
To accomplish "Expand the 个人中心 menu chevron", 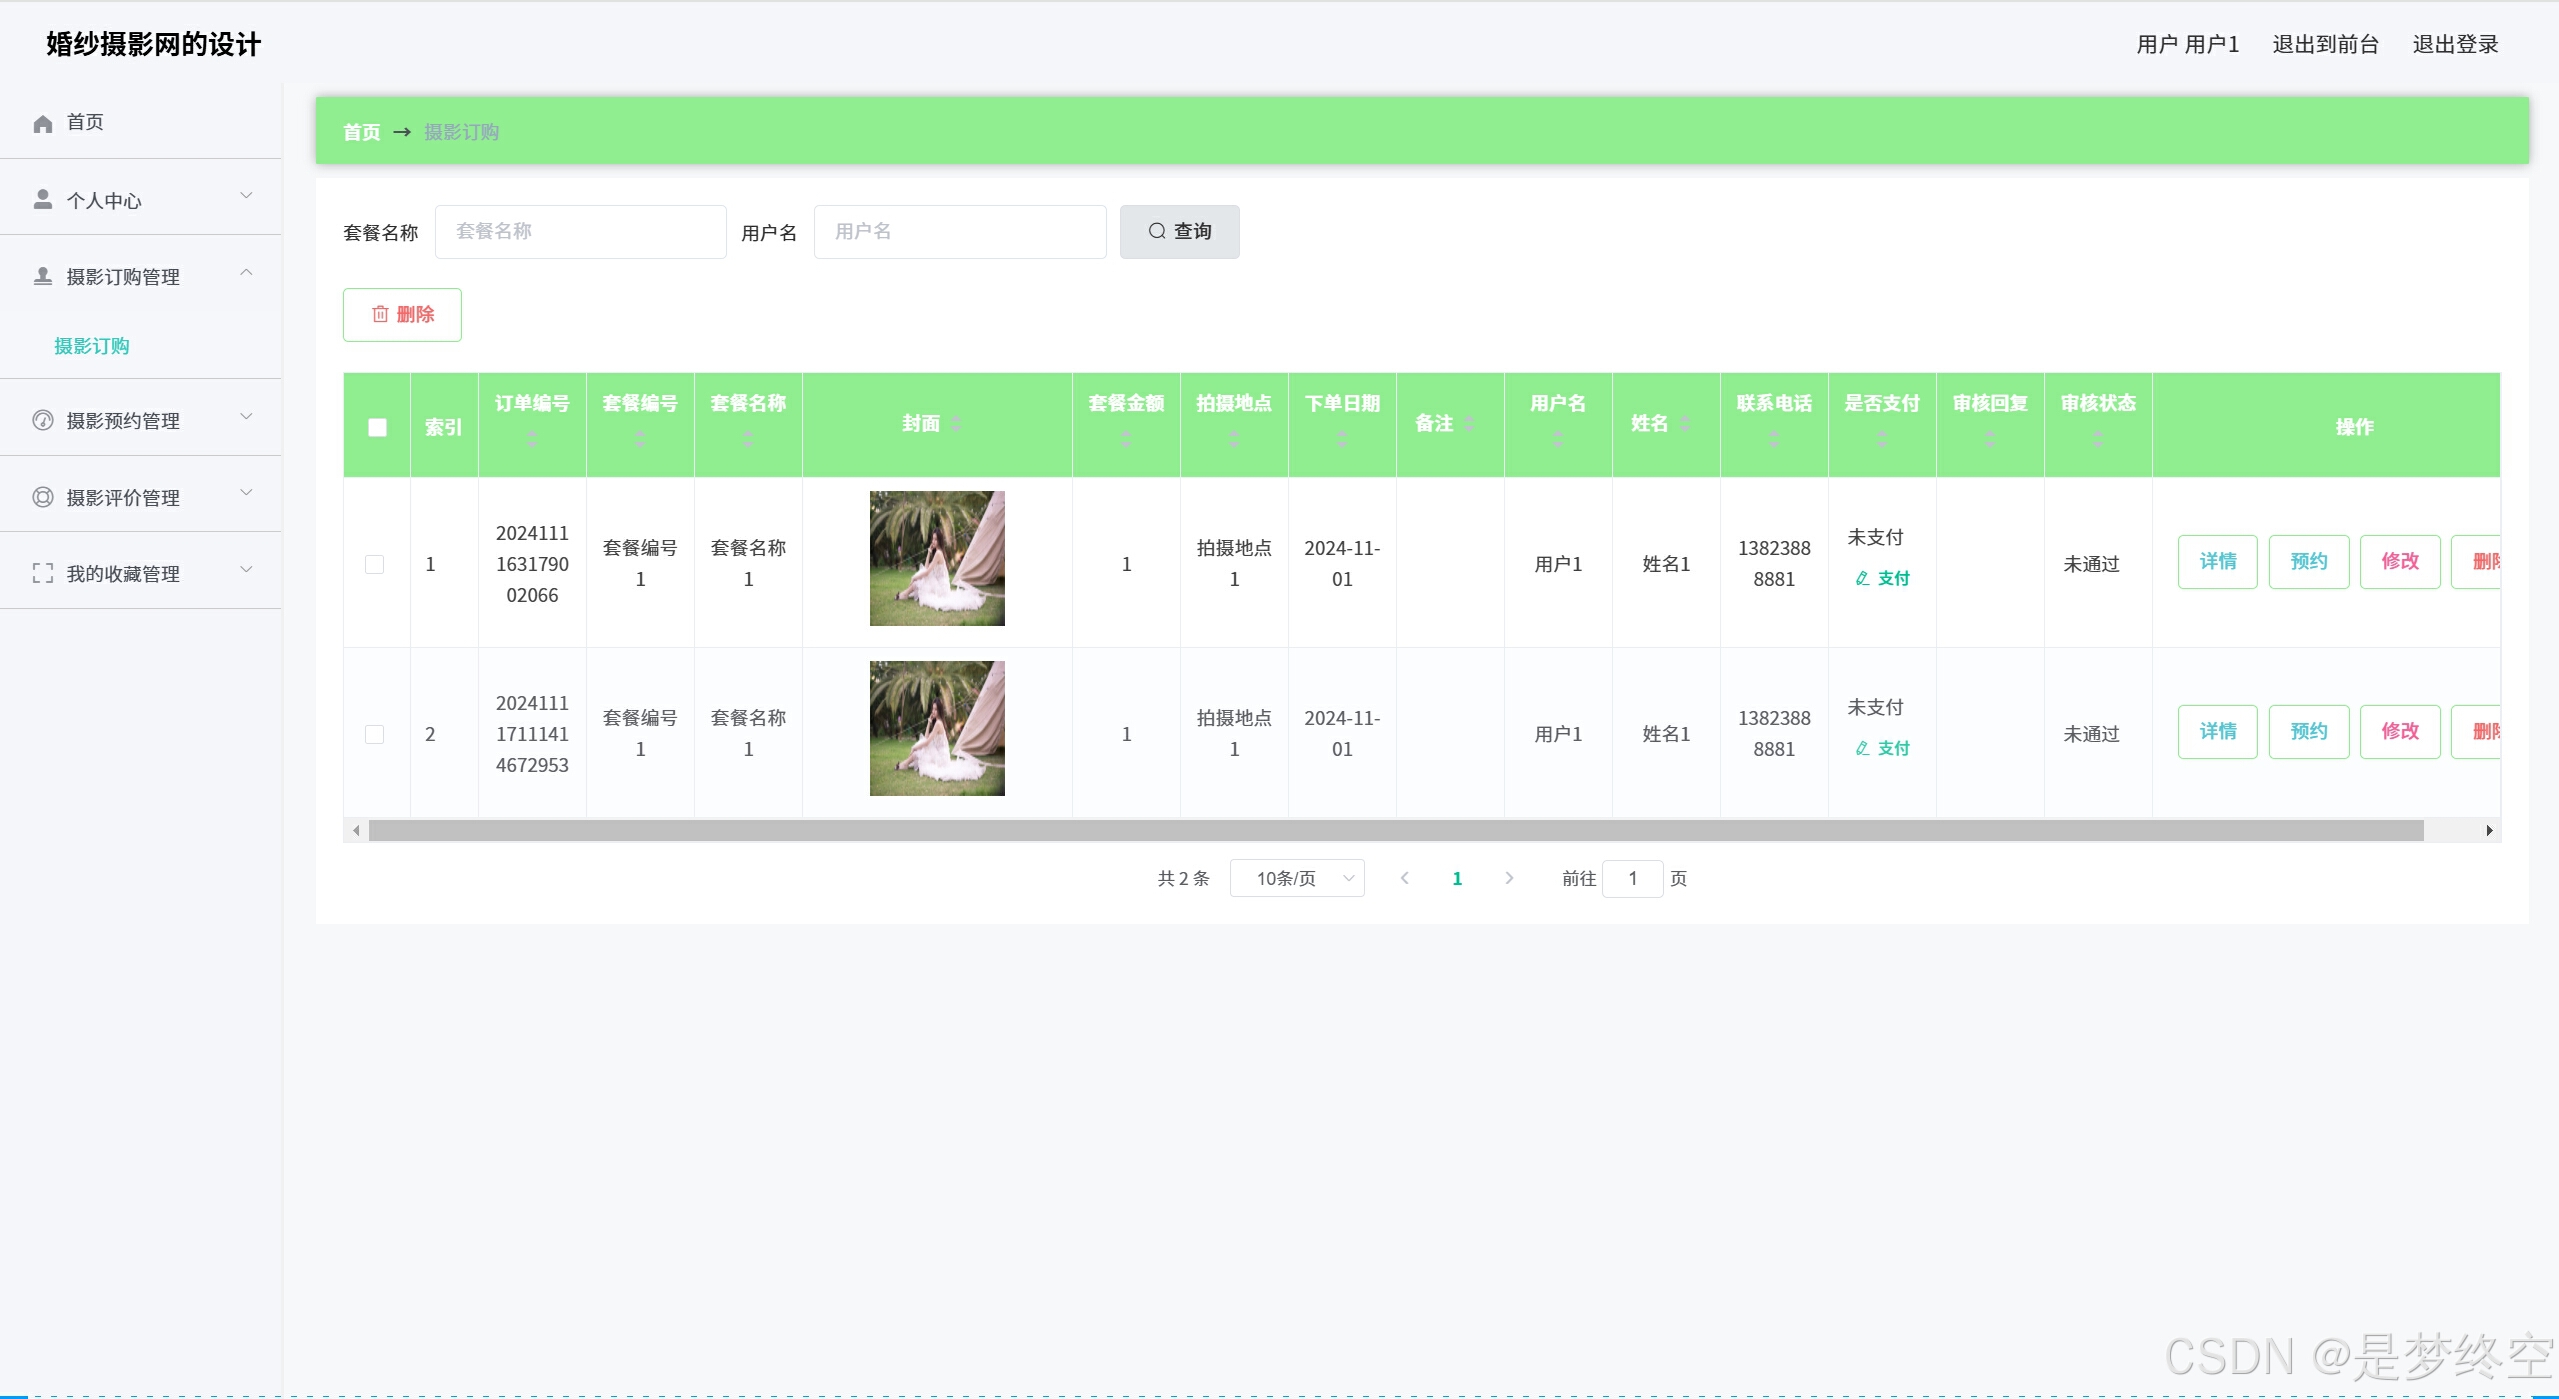I will tap(246, 197).
